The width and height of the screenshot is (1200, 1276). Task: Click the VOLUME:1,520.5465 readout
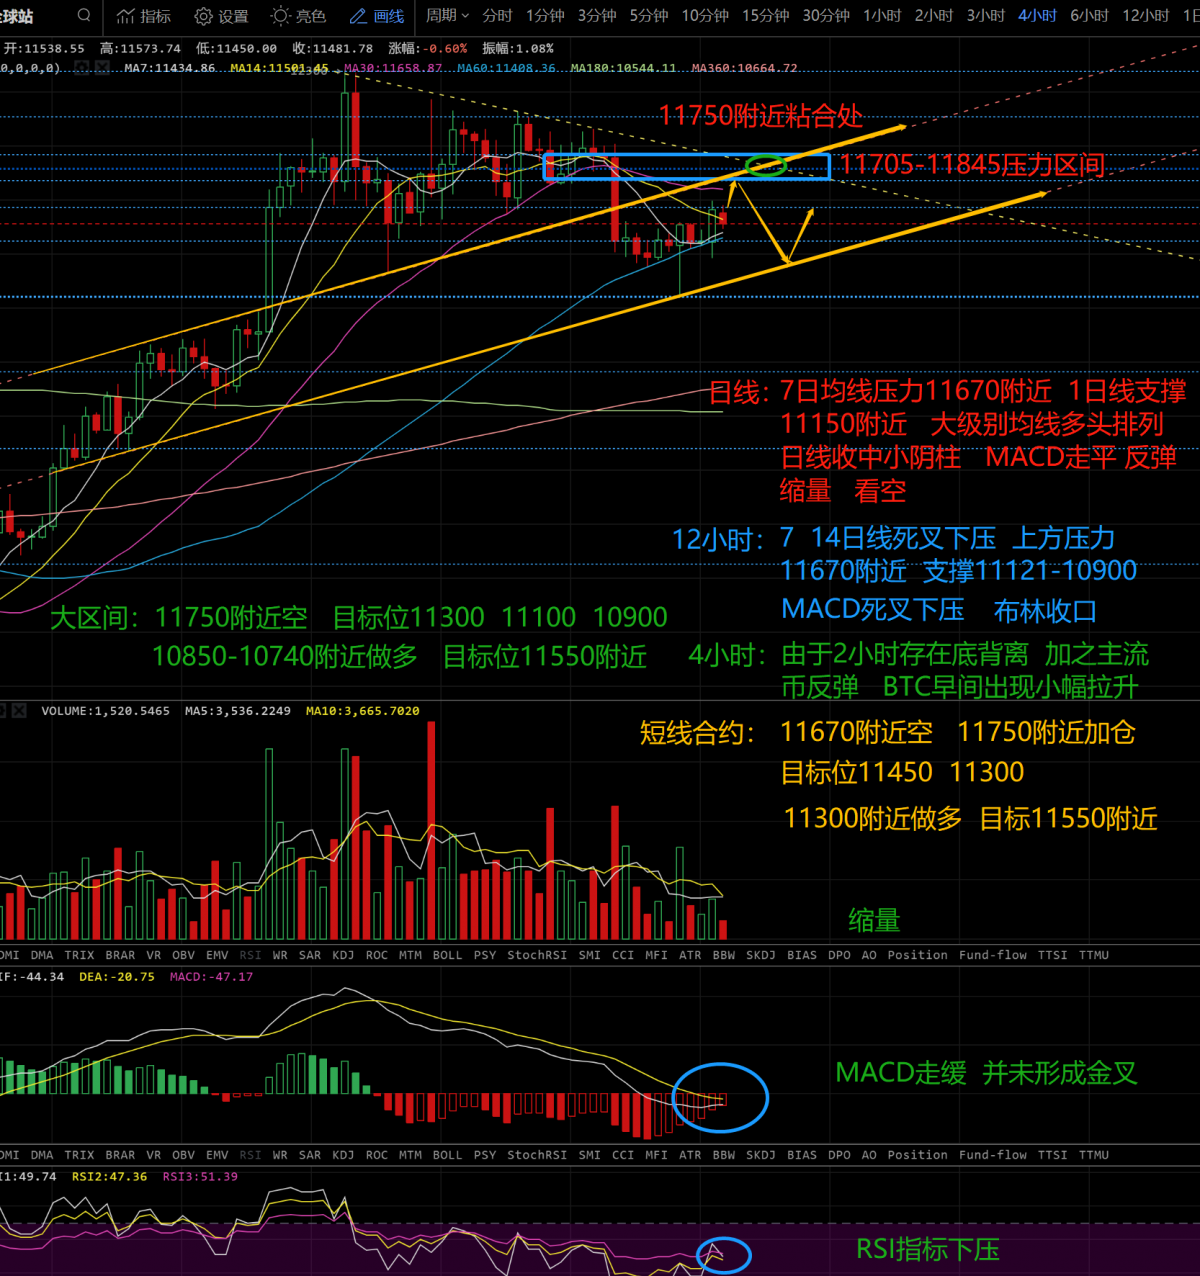(105, 711)
